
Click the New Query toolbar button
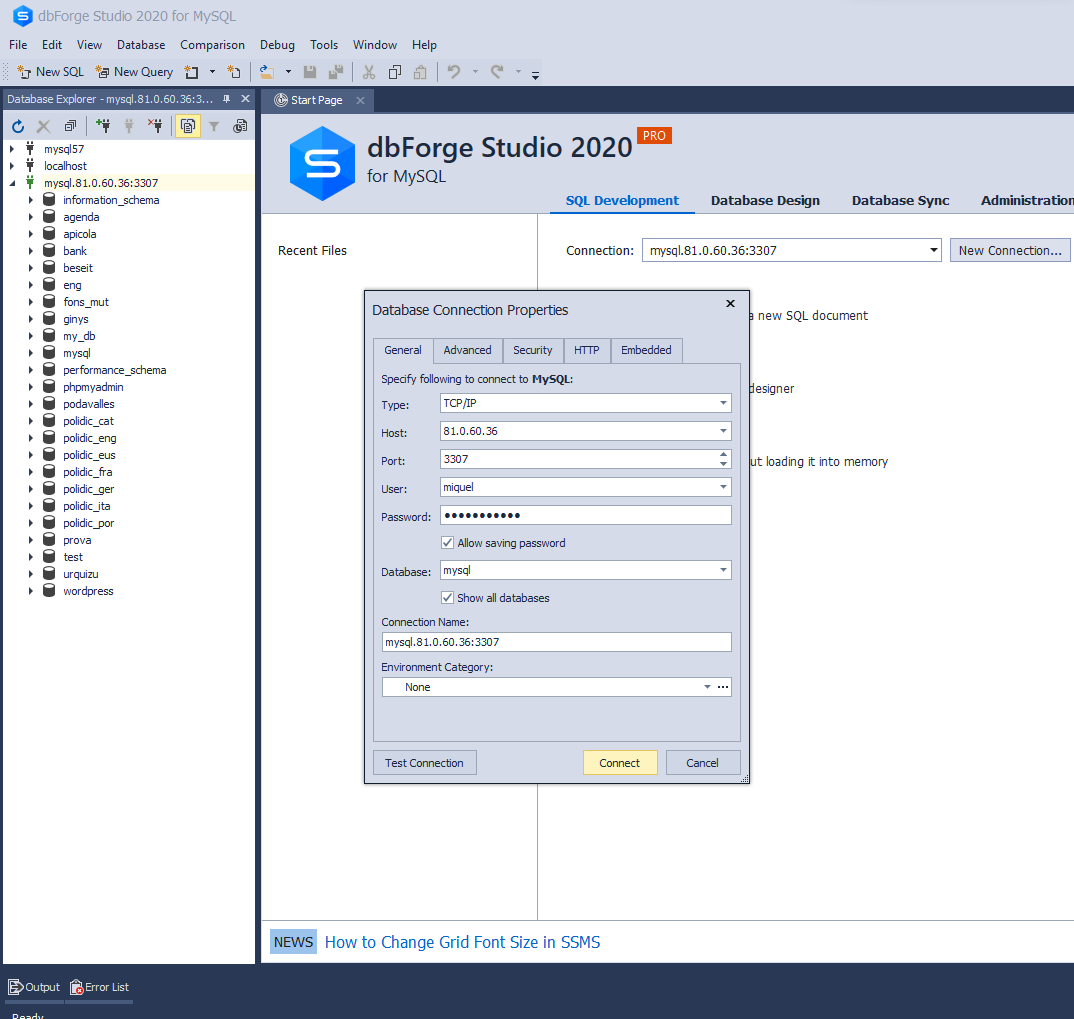click(134, 72)
